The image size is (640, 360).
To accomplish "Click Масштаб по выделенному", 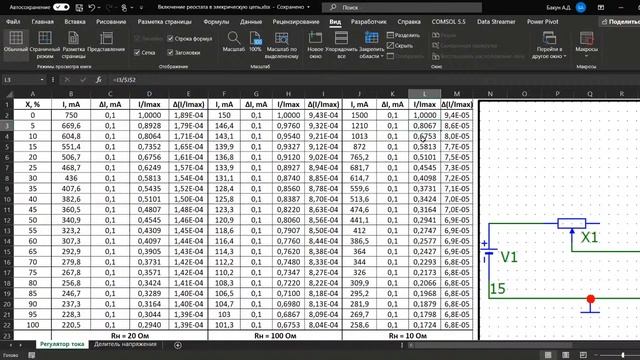I will (282, 45).
